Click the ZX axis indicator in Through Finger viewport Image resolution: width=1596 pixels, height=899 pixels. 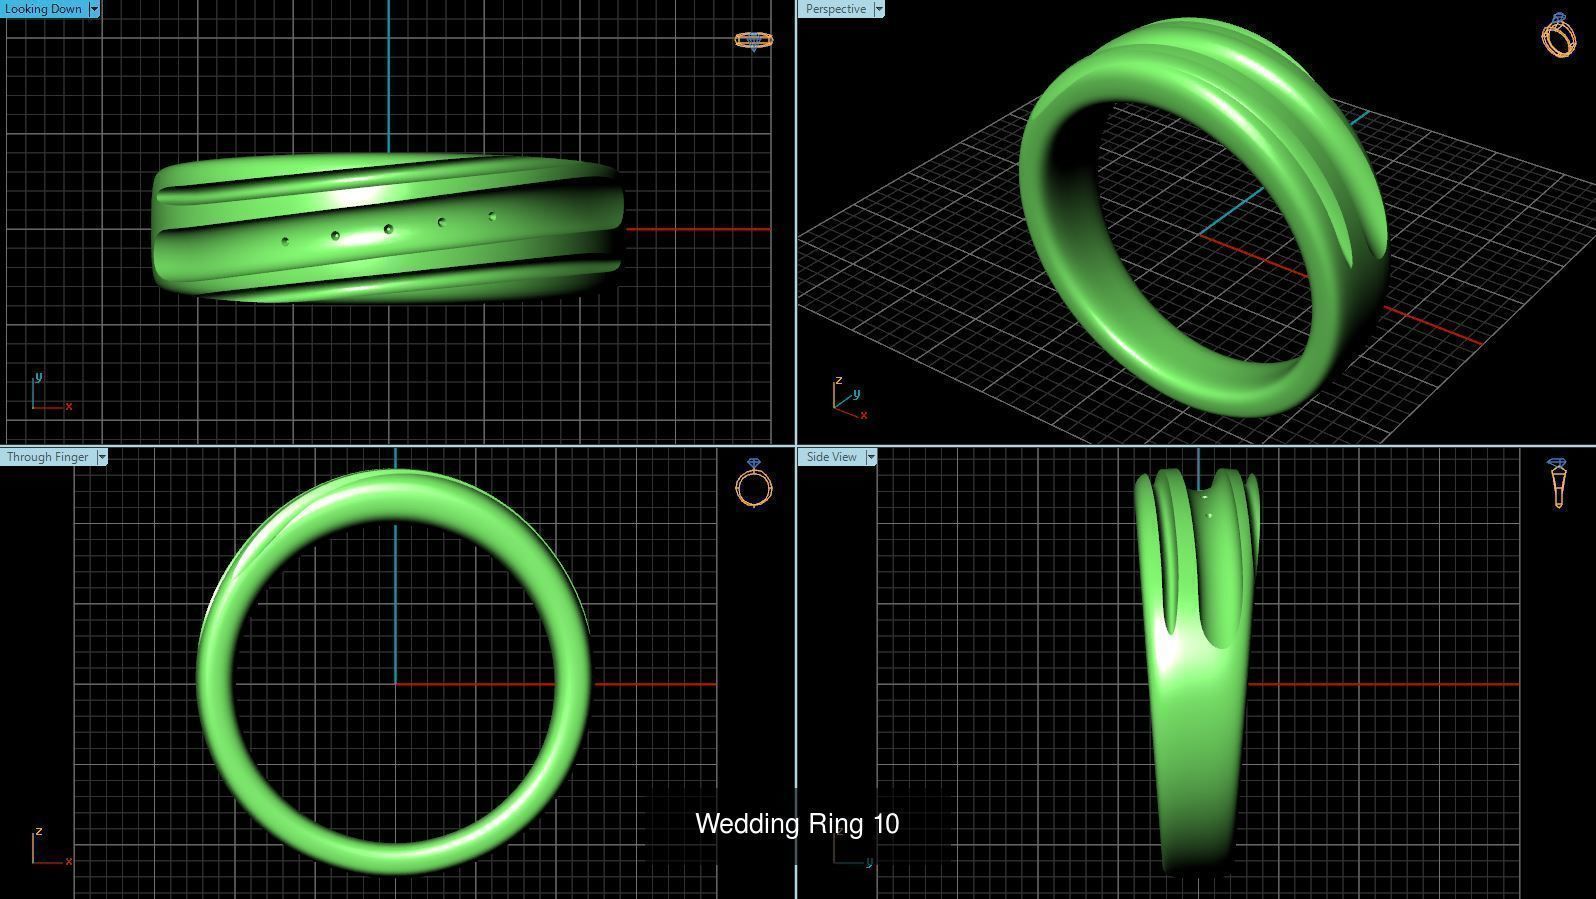tap(50, 846)
